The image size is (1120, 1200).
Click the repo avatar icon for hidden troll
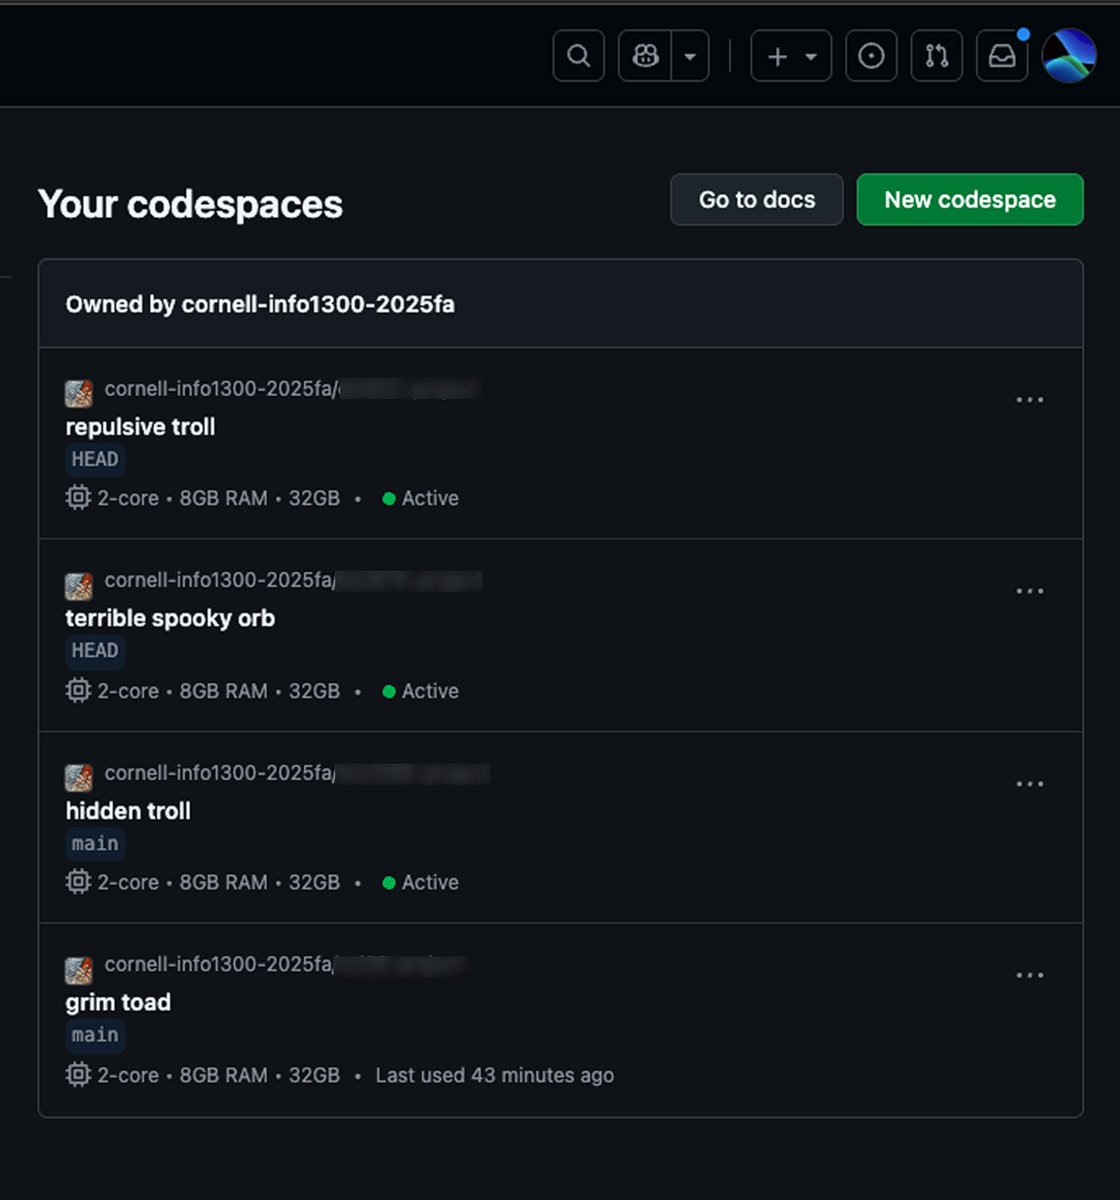(79, 777)
